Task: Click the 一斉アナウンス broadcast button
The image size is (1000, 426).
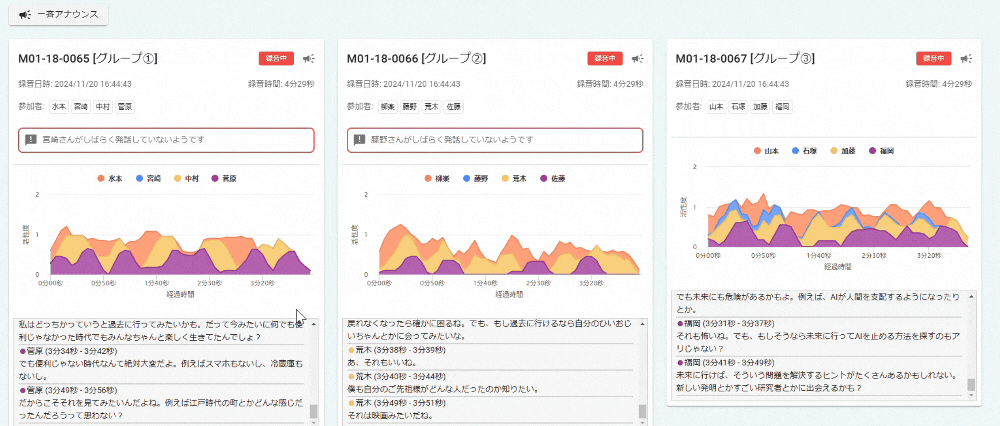Action: coord(58,15)
